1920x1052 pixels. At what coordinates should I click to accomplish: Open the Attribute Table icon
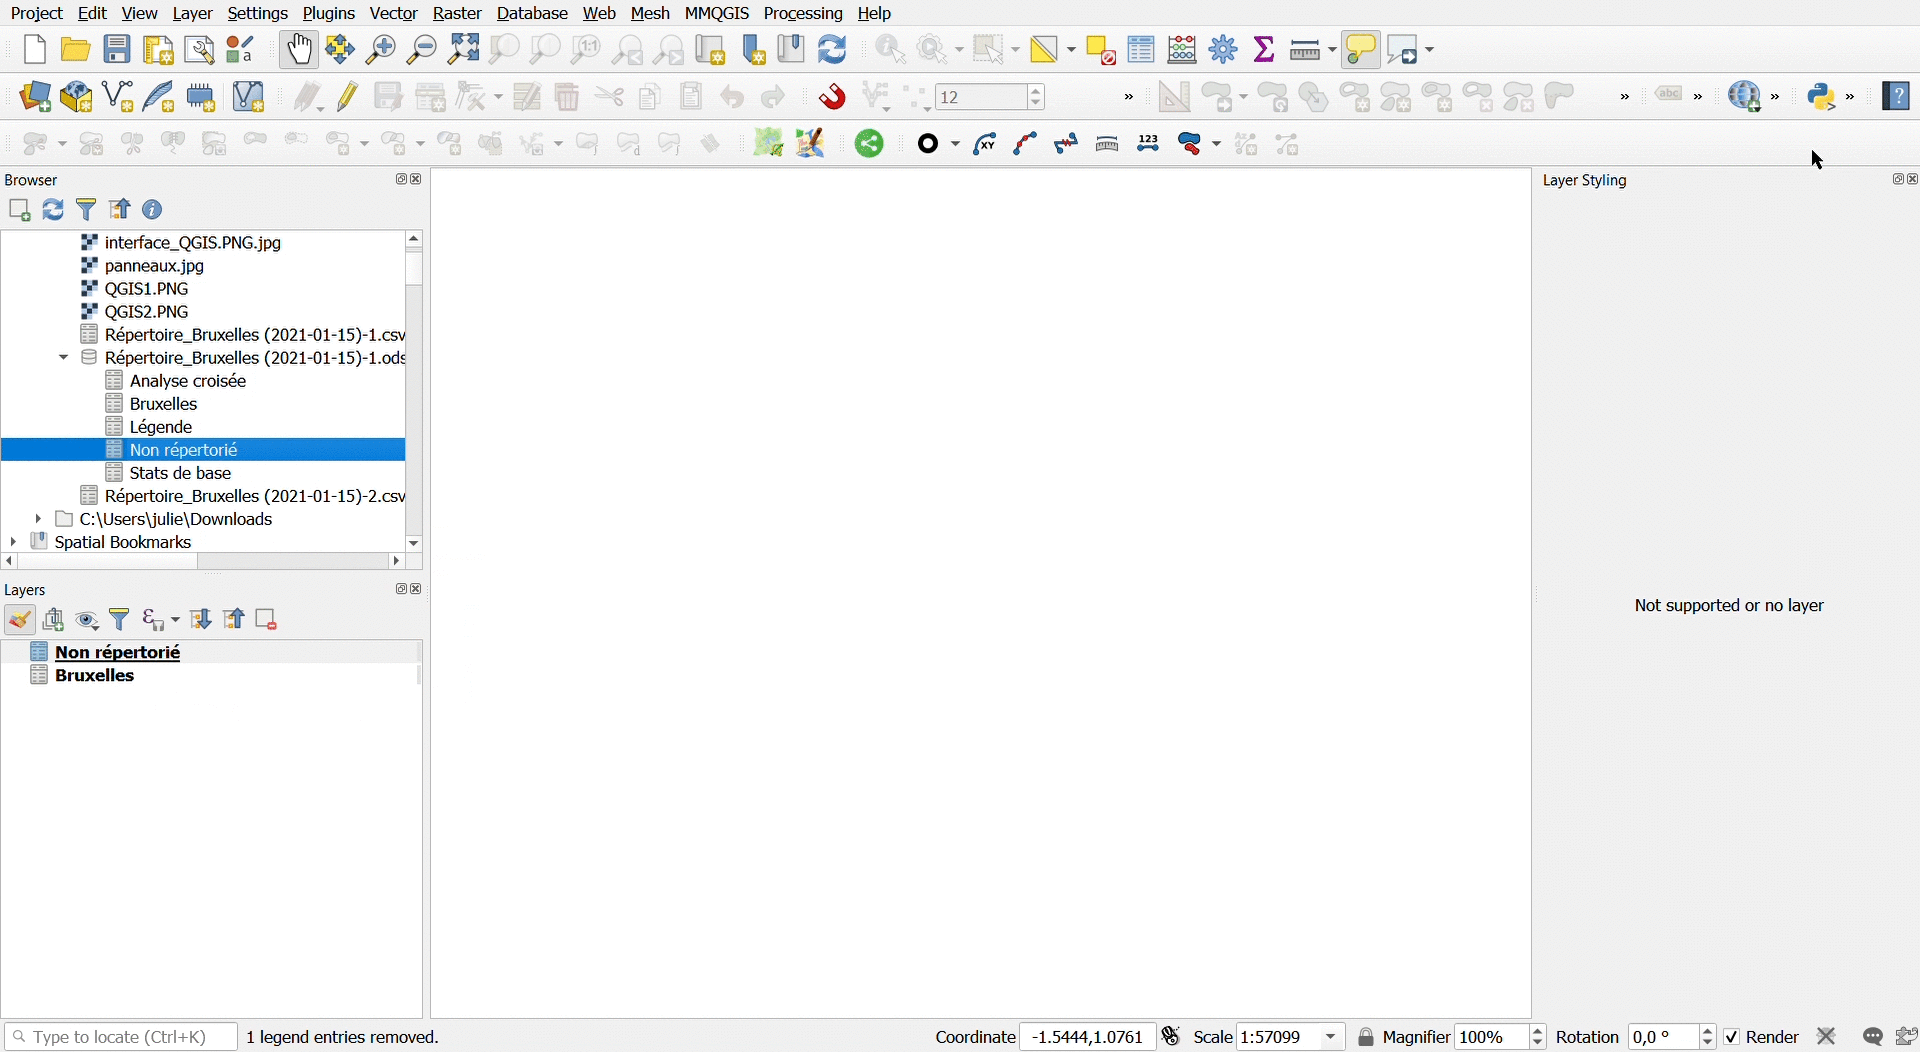[x=1142, y=49]
